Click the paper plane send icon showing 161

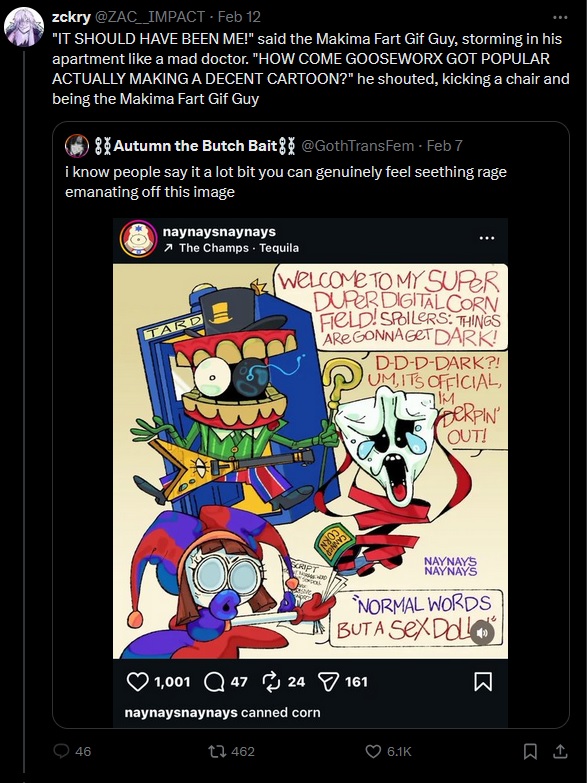[x=328, y=682]
